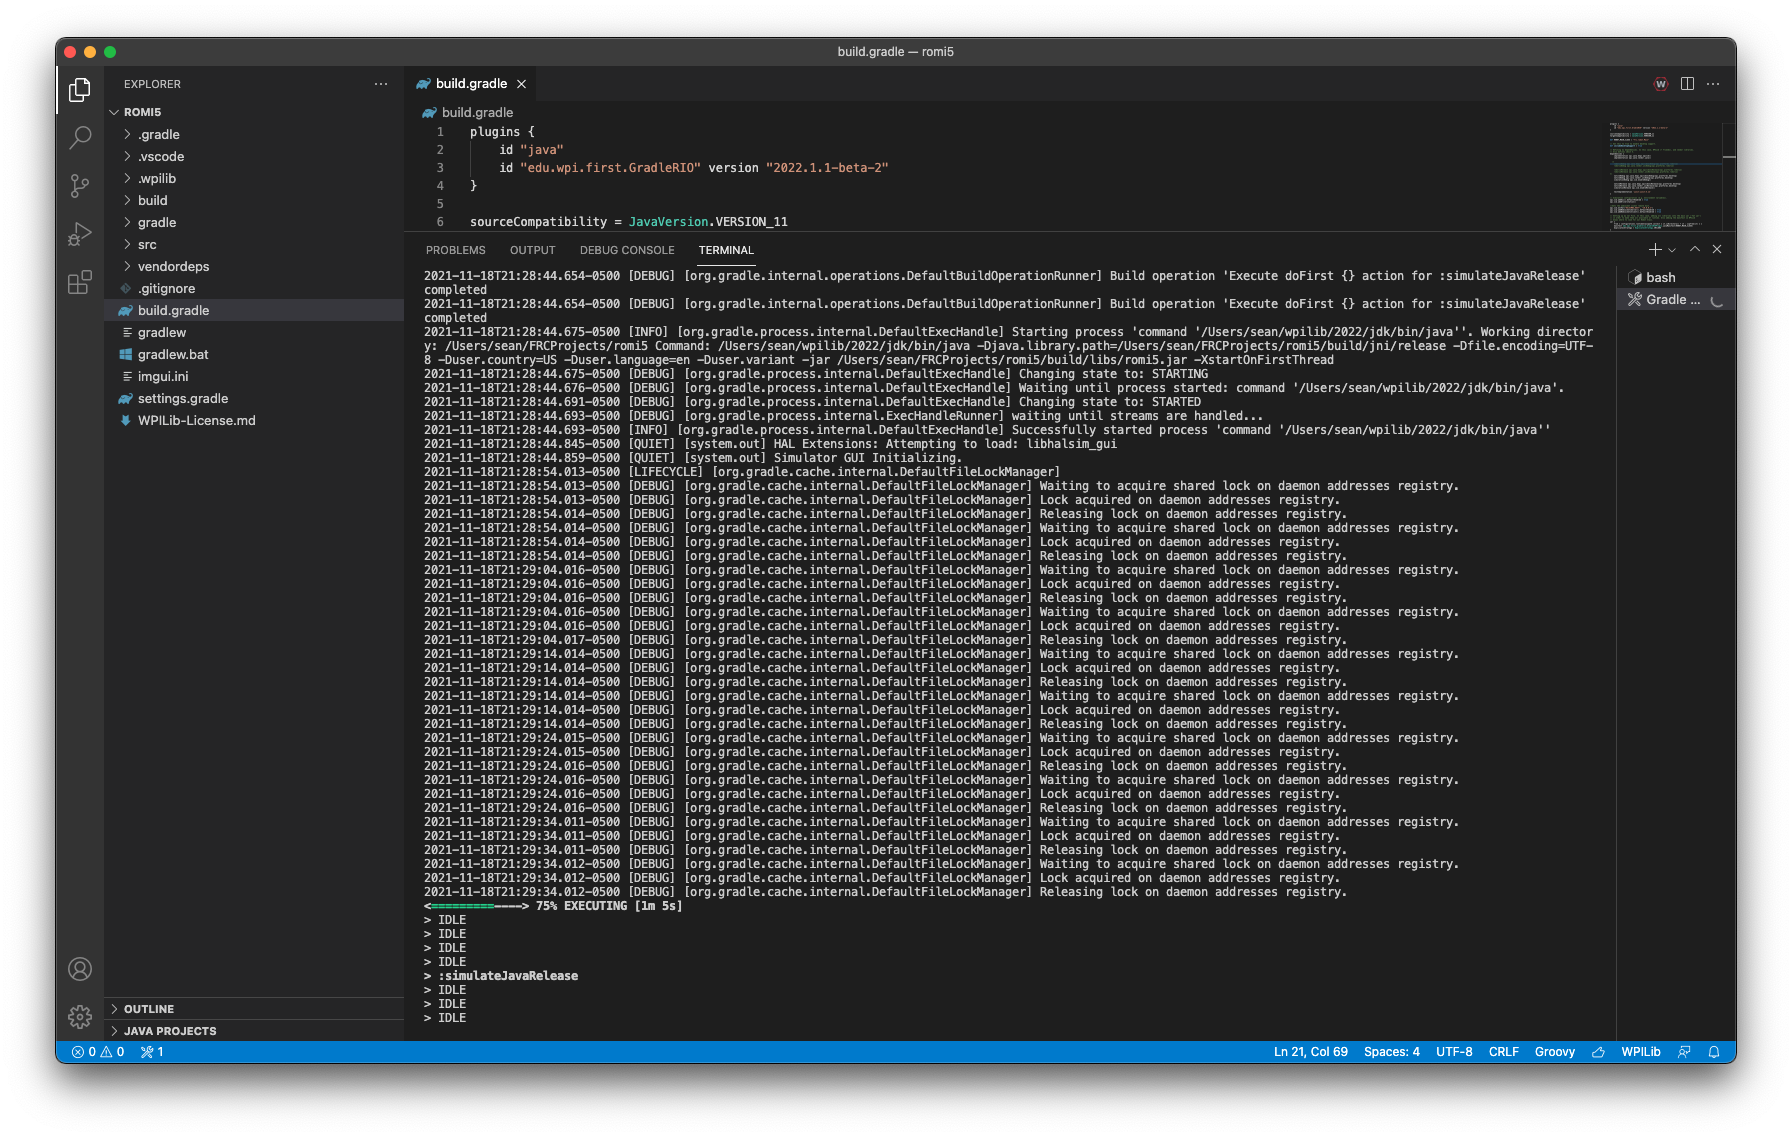The width and height of the screenshot is (1792, 1137).
Task: Click Groovy language mode in status bar
Action: click(1554, 1051)
